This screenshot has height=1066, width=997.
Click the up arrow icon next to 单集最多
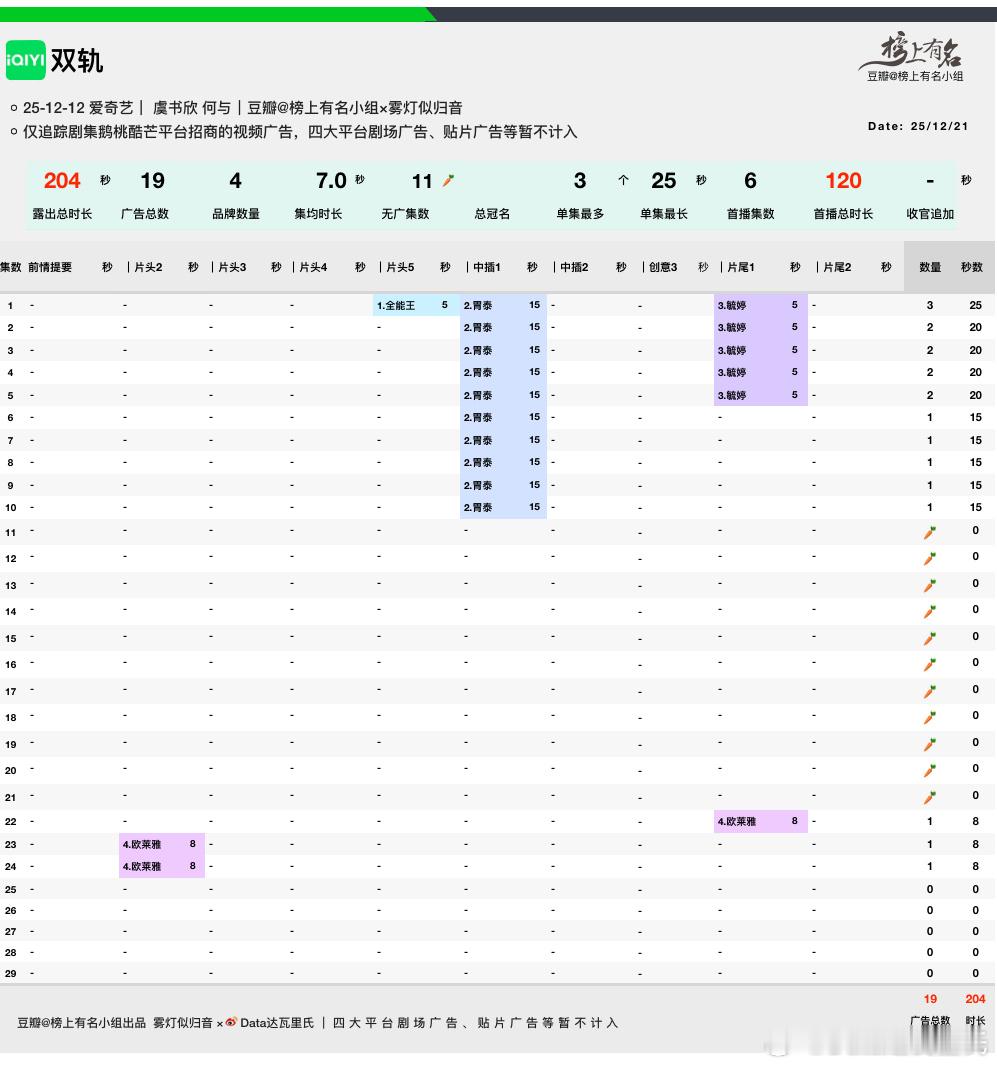(x=623, y=180)
